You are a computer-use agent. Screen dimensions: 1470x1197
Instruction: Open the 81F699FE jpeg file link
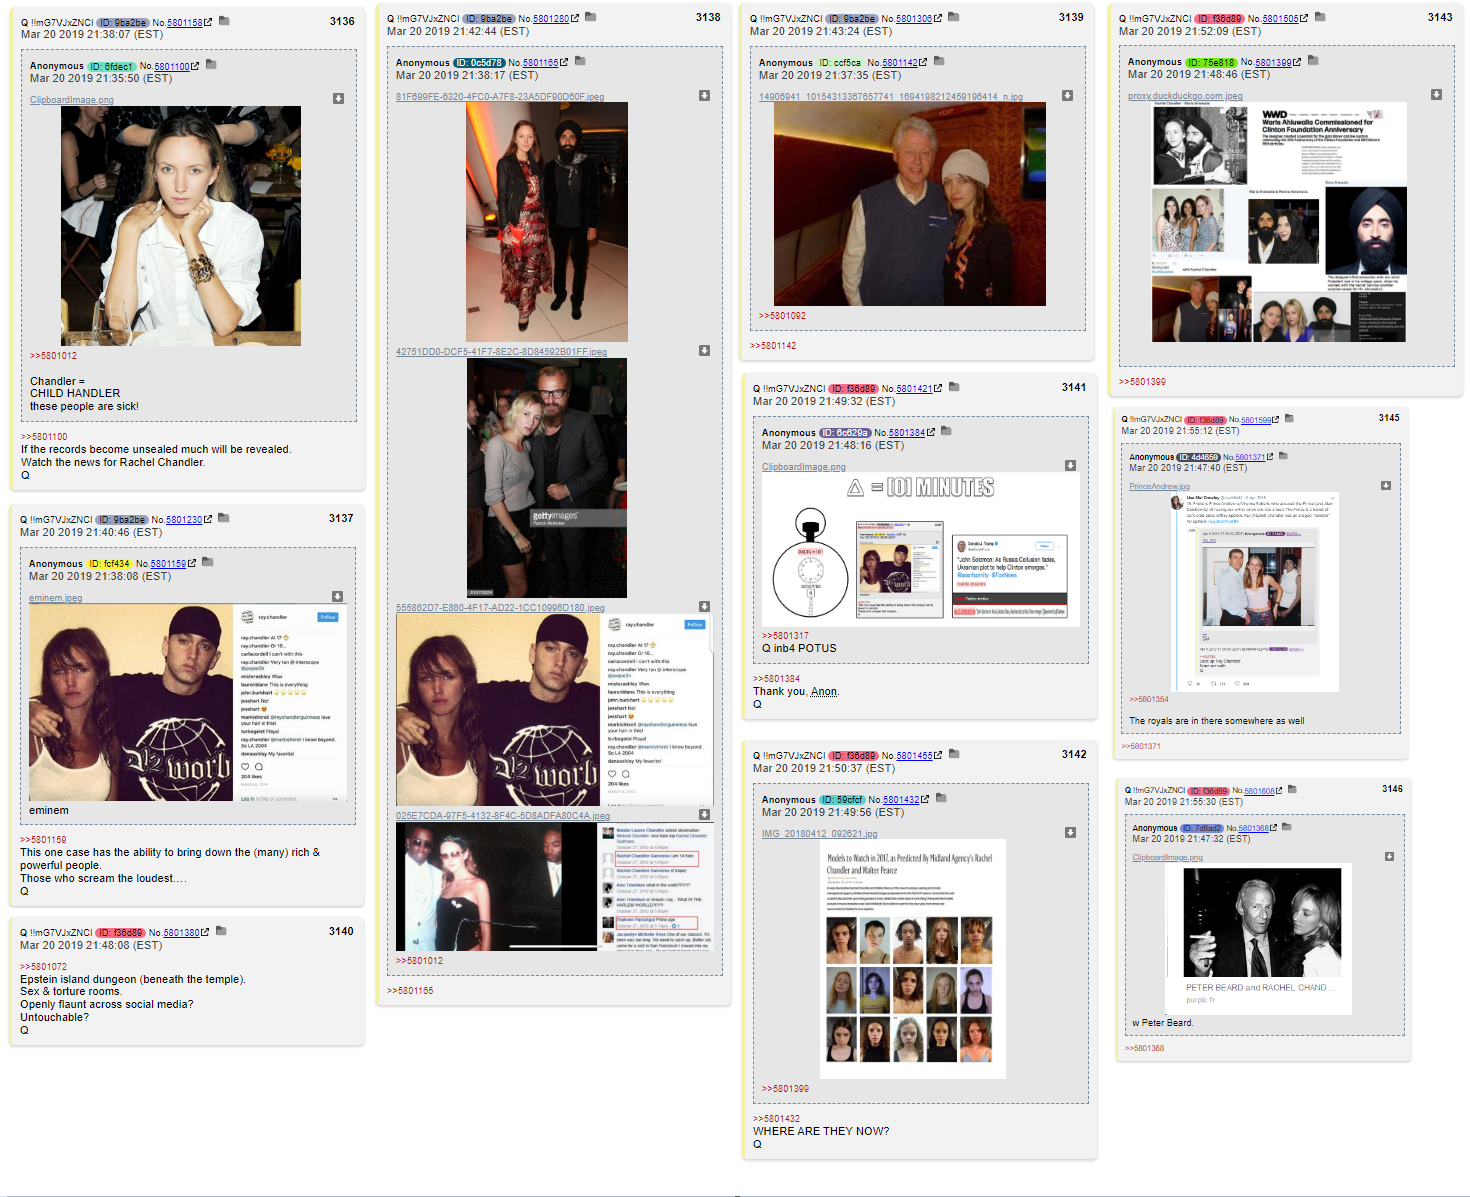tap(500, 97)
